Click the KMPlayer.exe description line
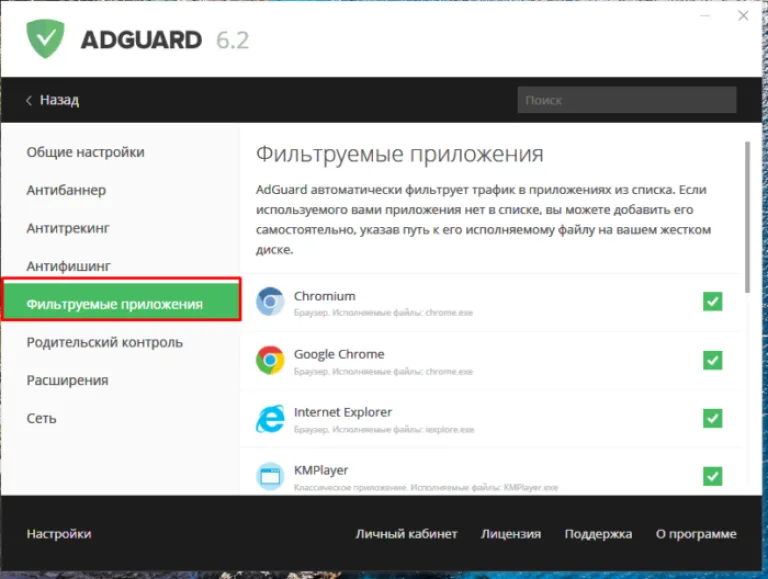Image resolution: width=768 pixels, height=579 pixels. point(426,487)
